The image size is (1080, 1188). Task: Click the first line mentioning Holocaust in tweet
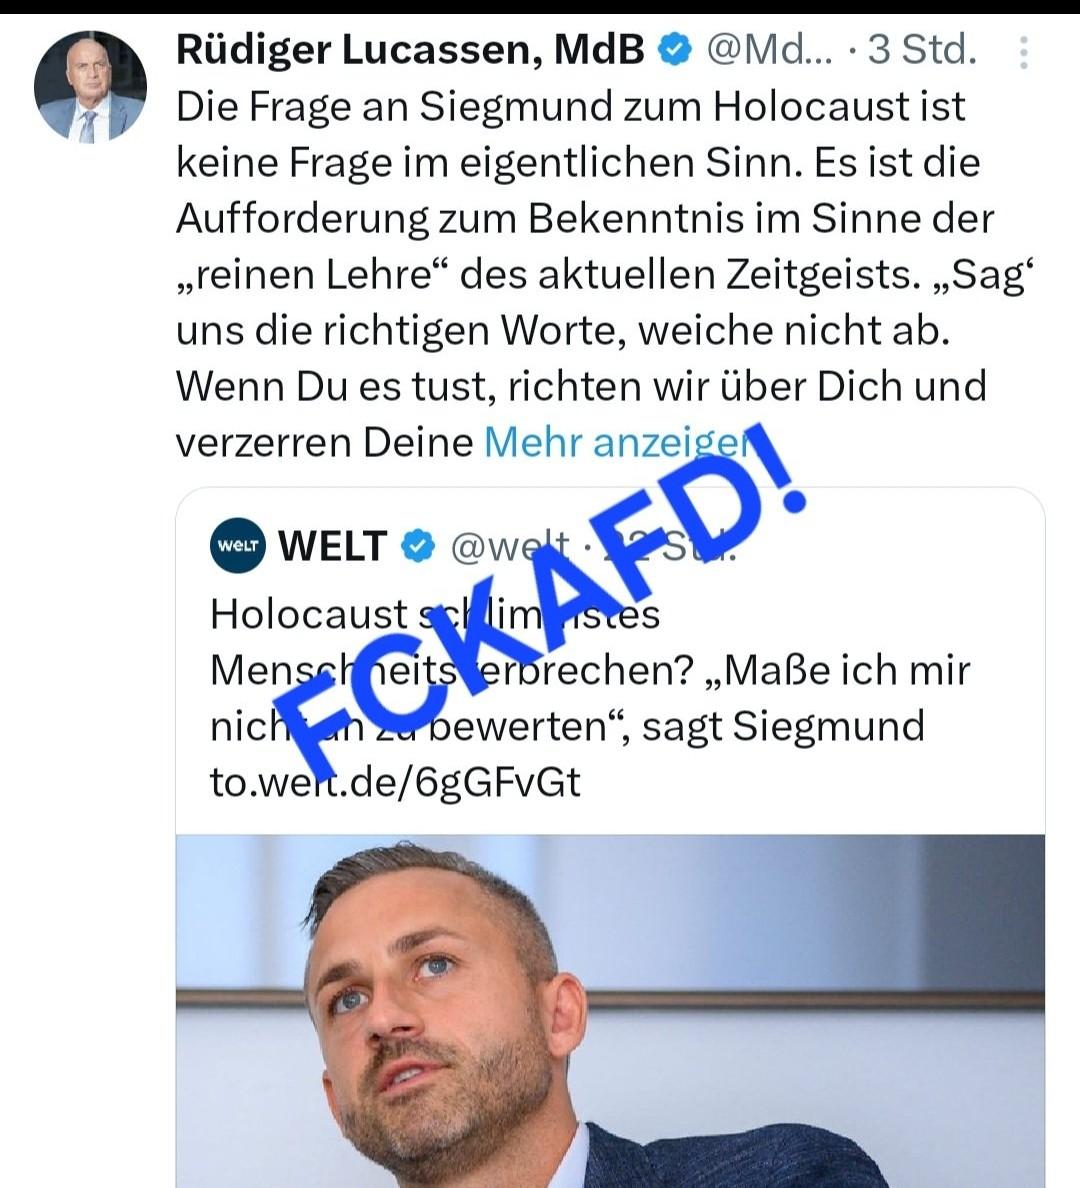tap(571, 107)
